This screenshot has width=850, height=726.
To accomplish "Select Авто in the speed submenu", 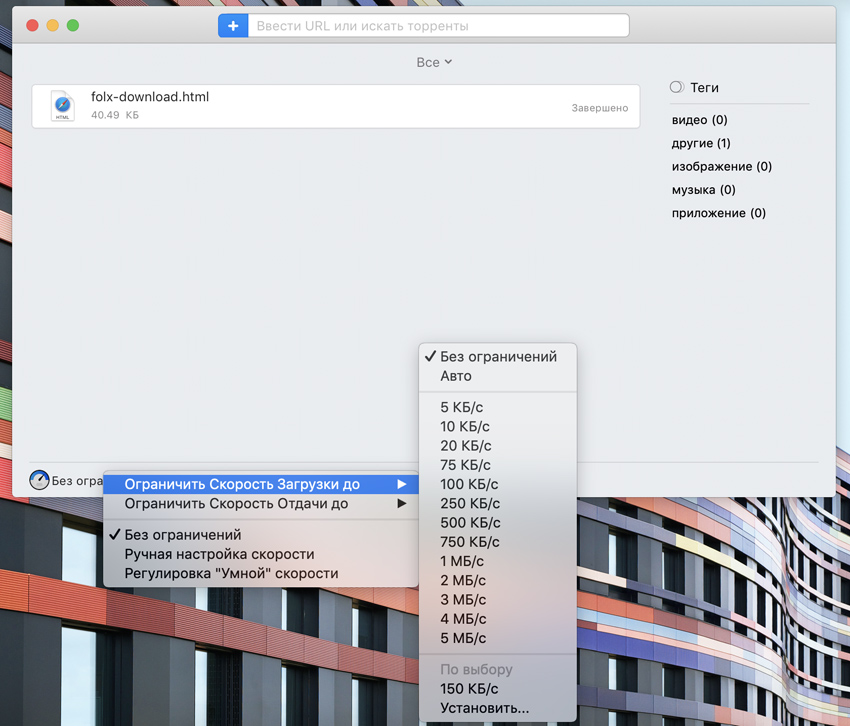I will point(498,376).
